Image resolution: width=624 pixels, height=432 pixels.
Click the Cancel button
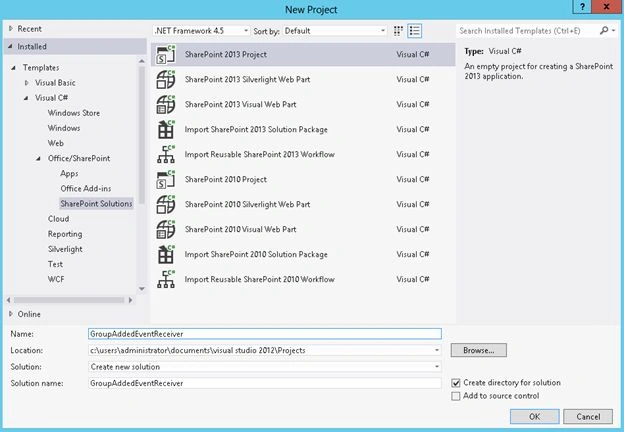[x=588, y=416]
